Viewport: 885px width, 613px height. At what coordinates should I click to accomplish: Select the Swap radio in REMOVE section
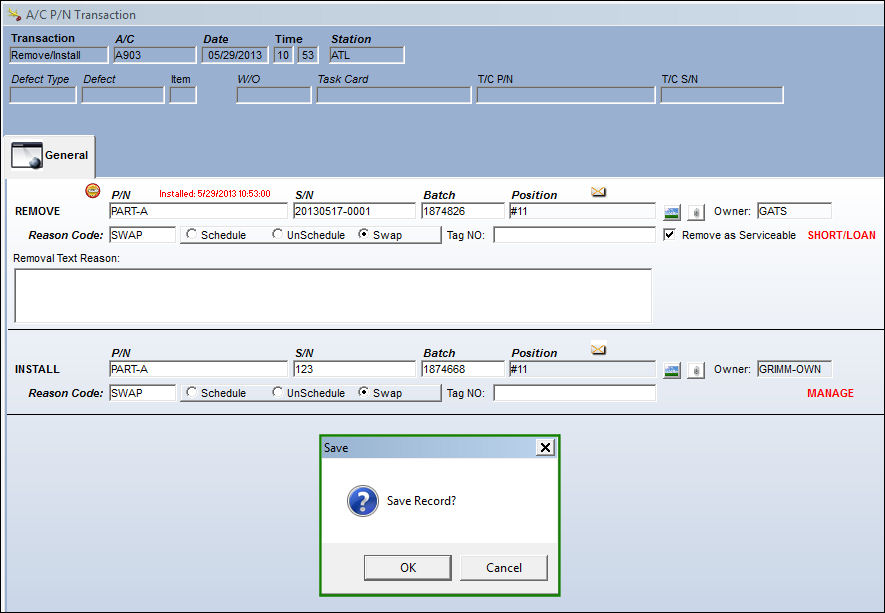363,234
